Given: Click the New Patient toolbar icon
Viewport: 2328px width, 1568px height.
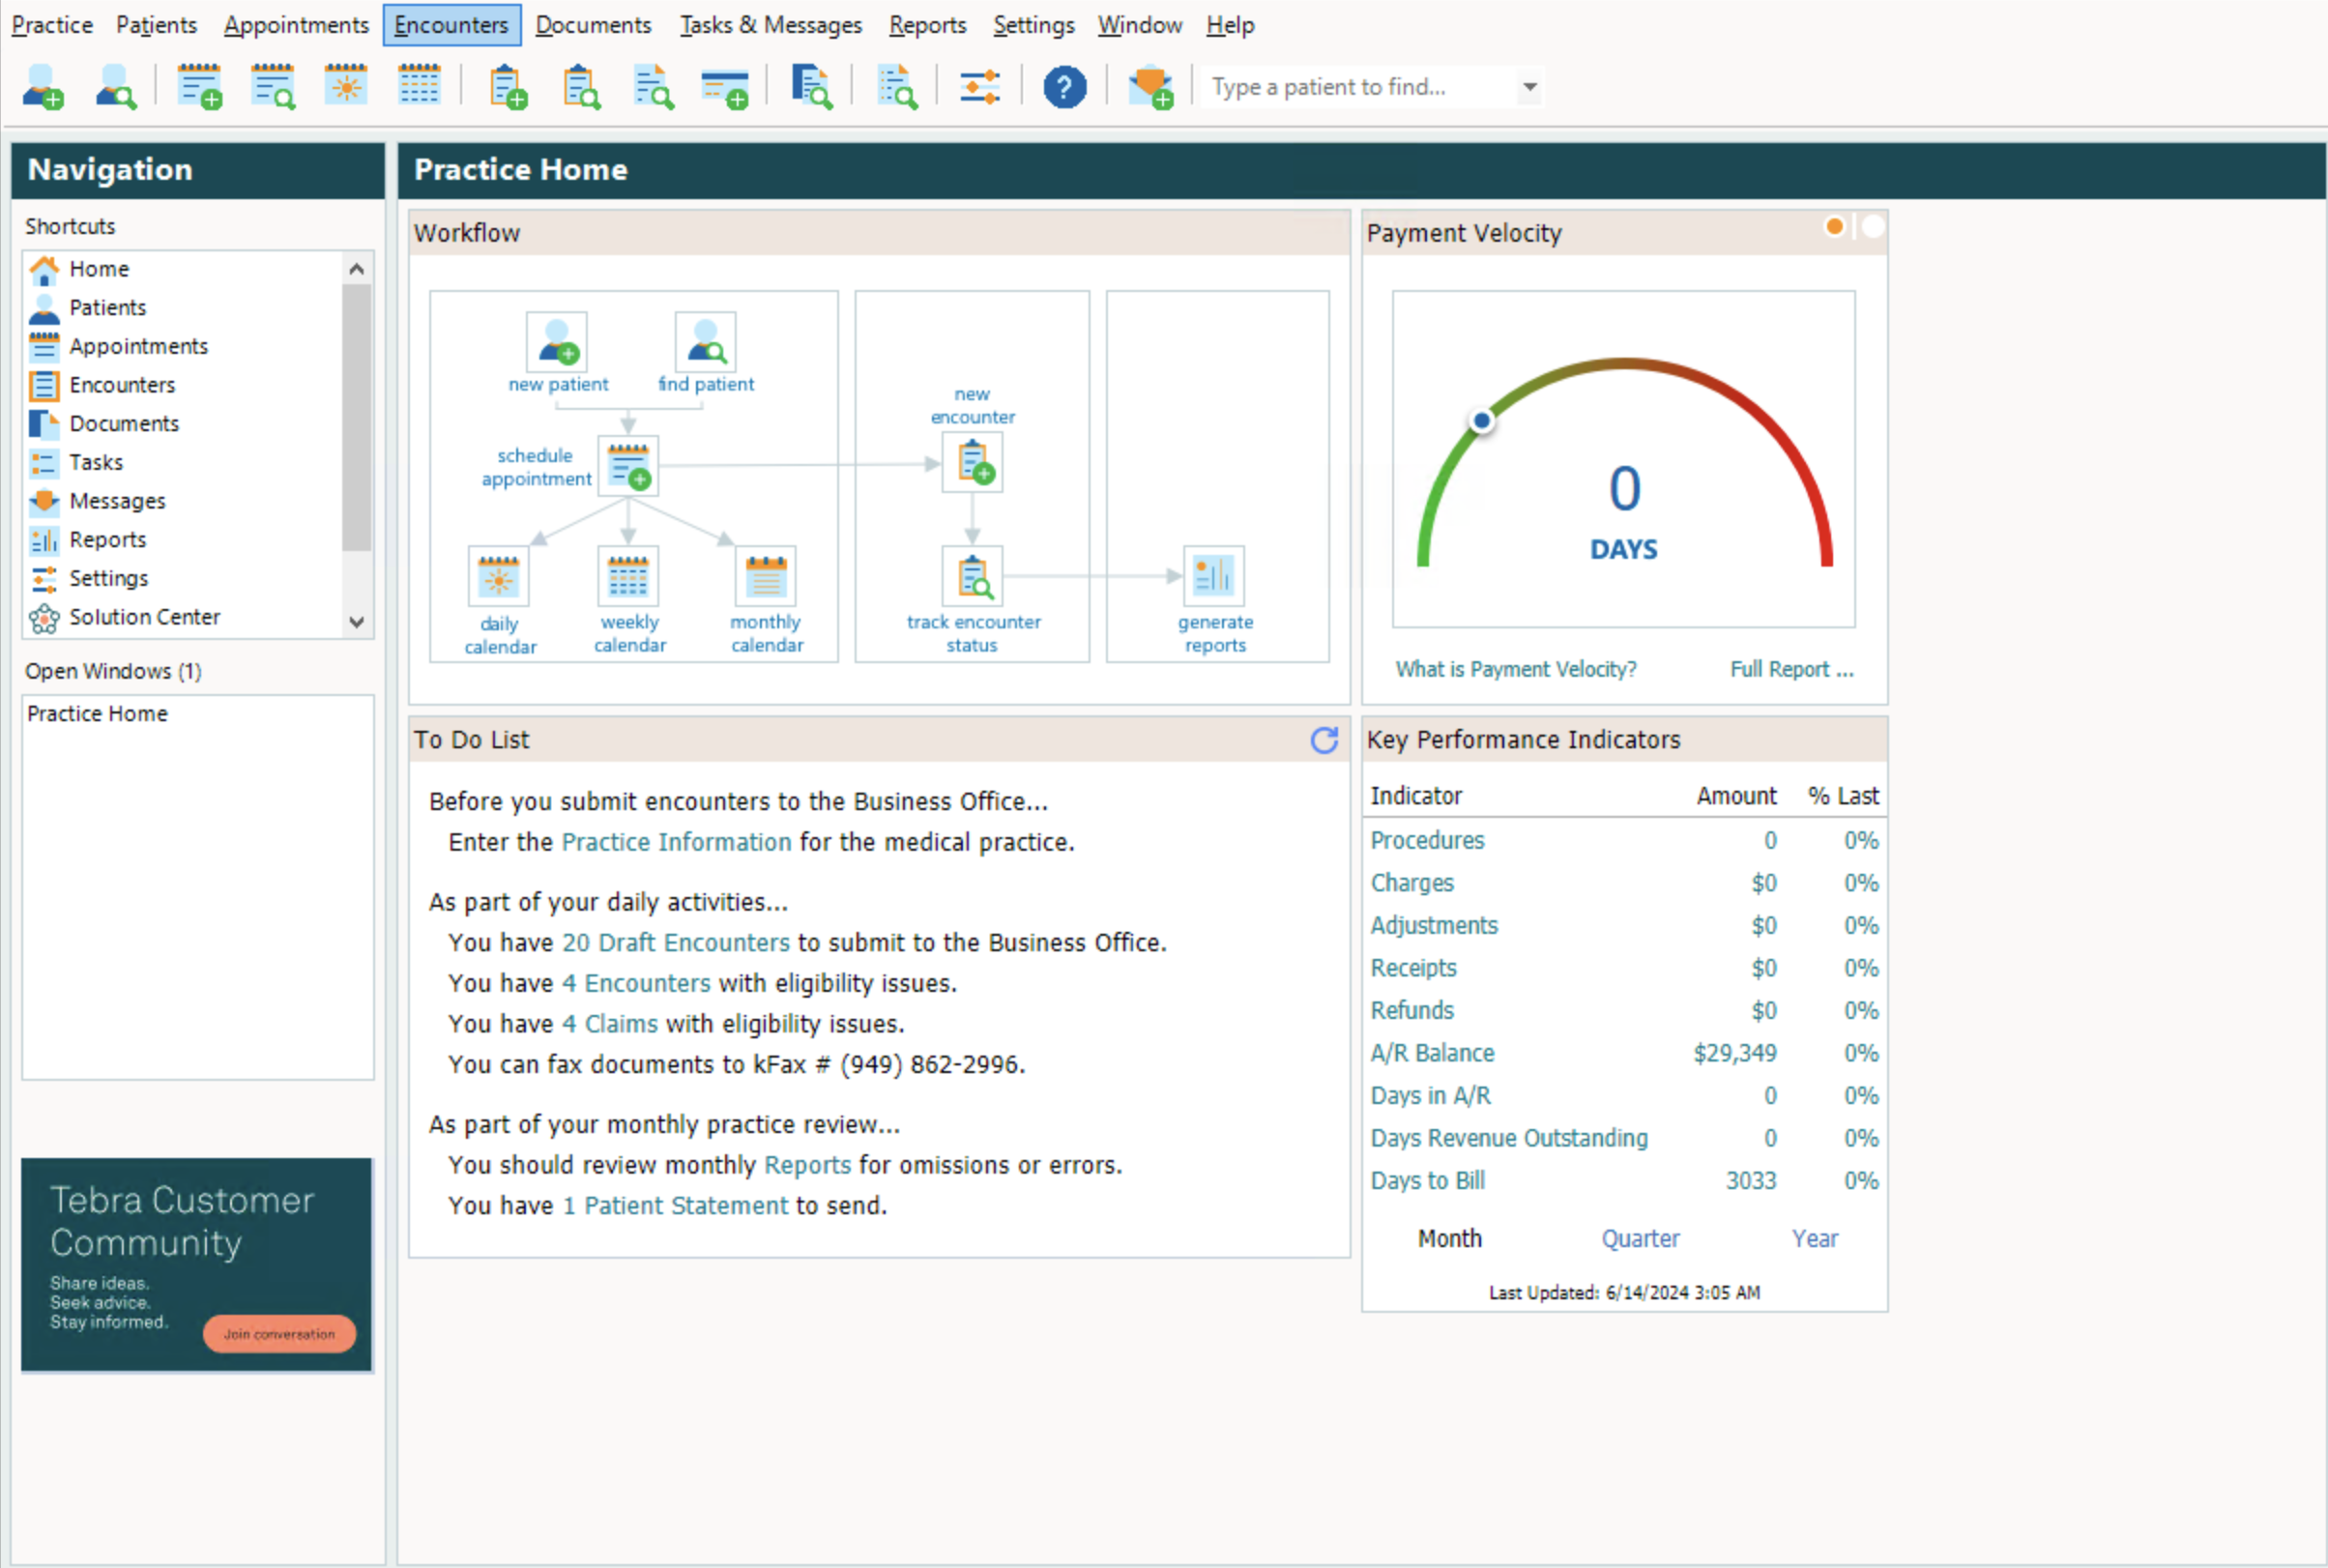Looking at the screenshot, I should coord(43,87).
